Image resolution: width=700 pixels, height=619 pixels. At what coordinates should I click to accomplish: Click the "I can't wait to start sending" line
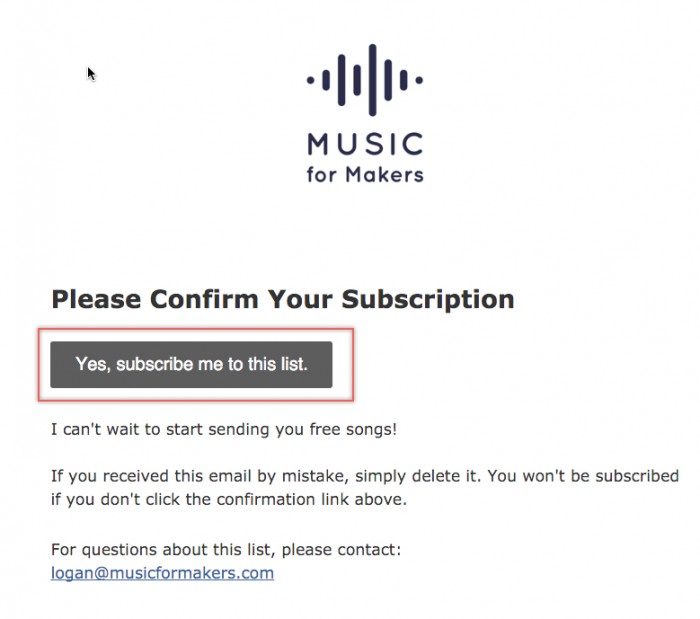pos(170,430)
